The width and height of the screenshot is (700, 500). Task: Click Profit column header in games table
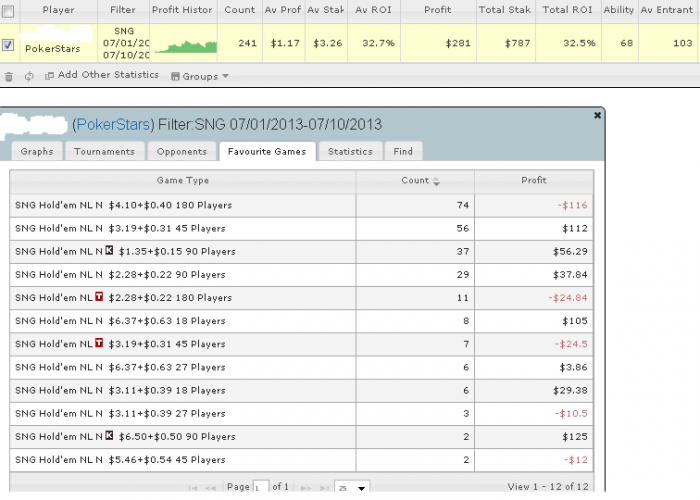pyautogui.click(x=534, y=181)
